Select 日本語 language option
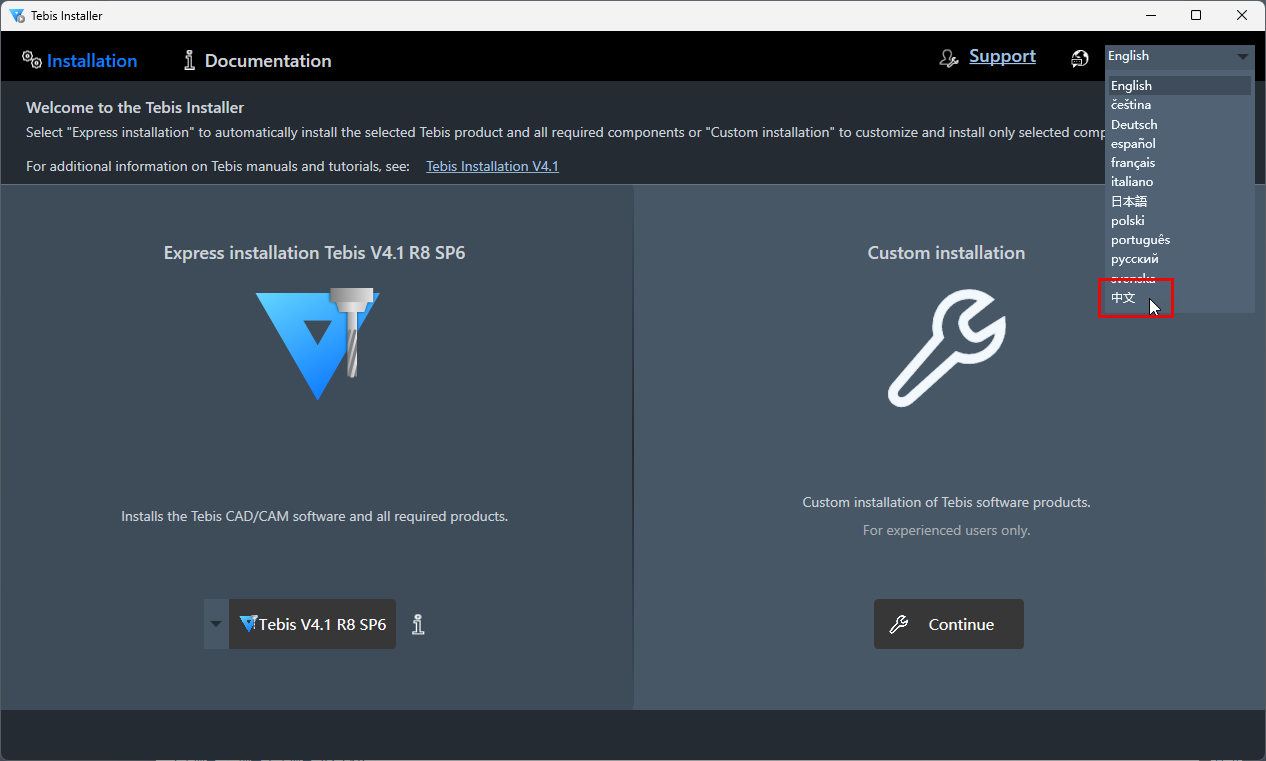Screen dimensions: 1266x761 (1179, 202)
